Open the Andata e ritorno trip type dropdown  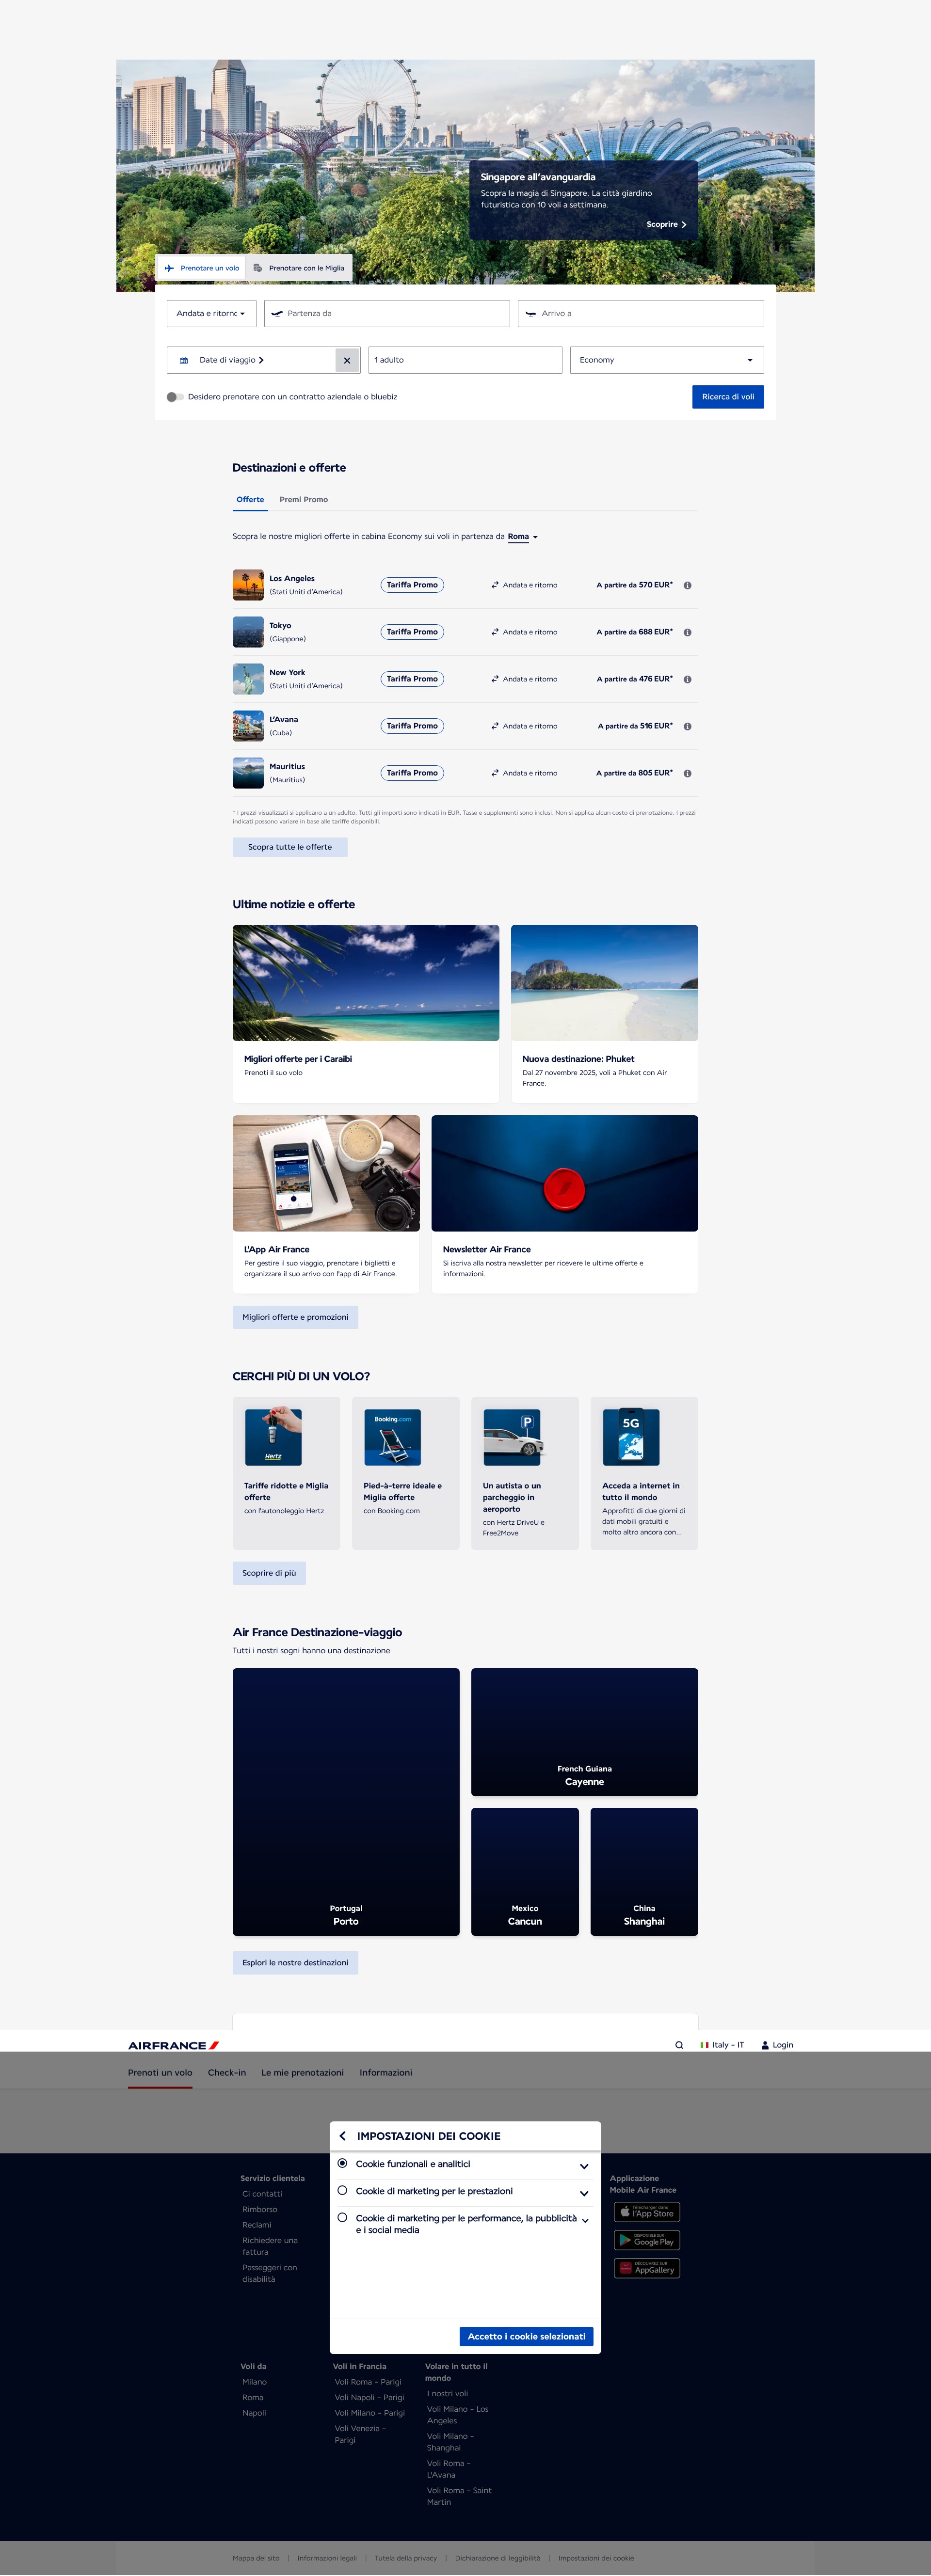click(211, 314)
